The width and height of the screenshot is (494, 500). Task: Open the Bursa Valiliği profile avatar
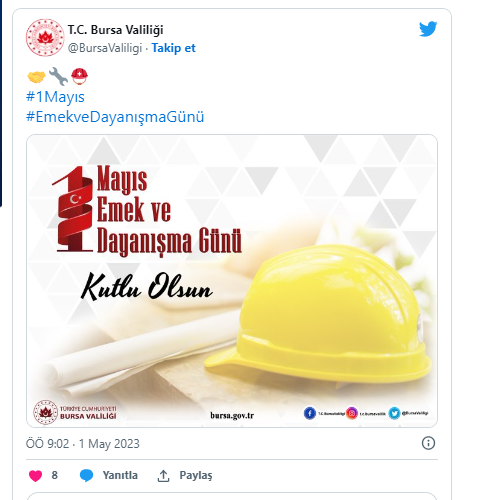pyautogui.click(x=45, y=37)
